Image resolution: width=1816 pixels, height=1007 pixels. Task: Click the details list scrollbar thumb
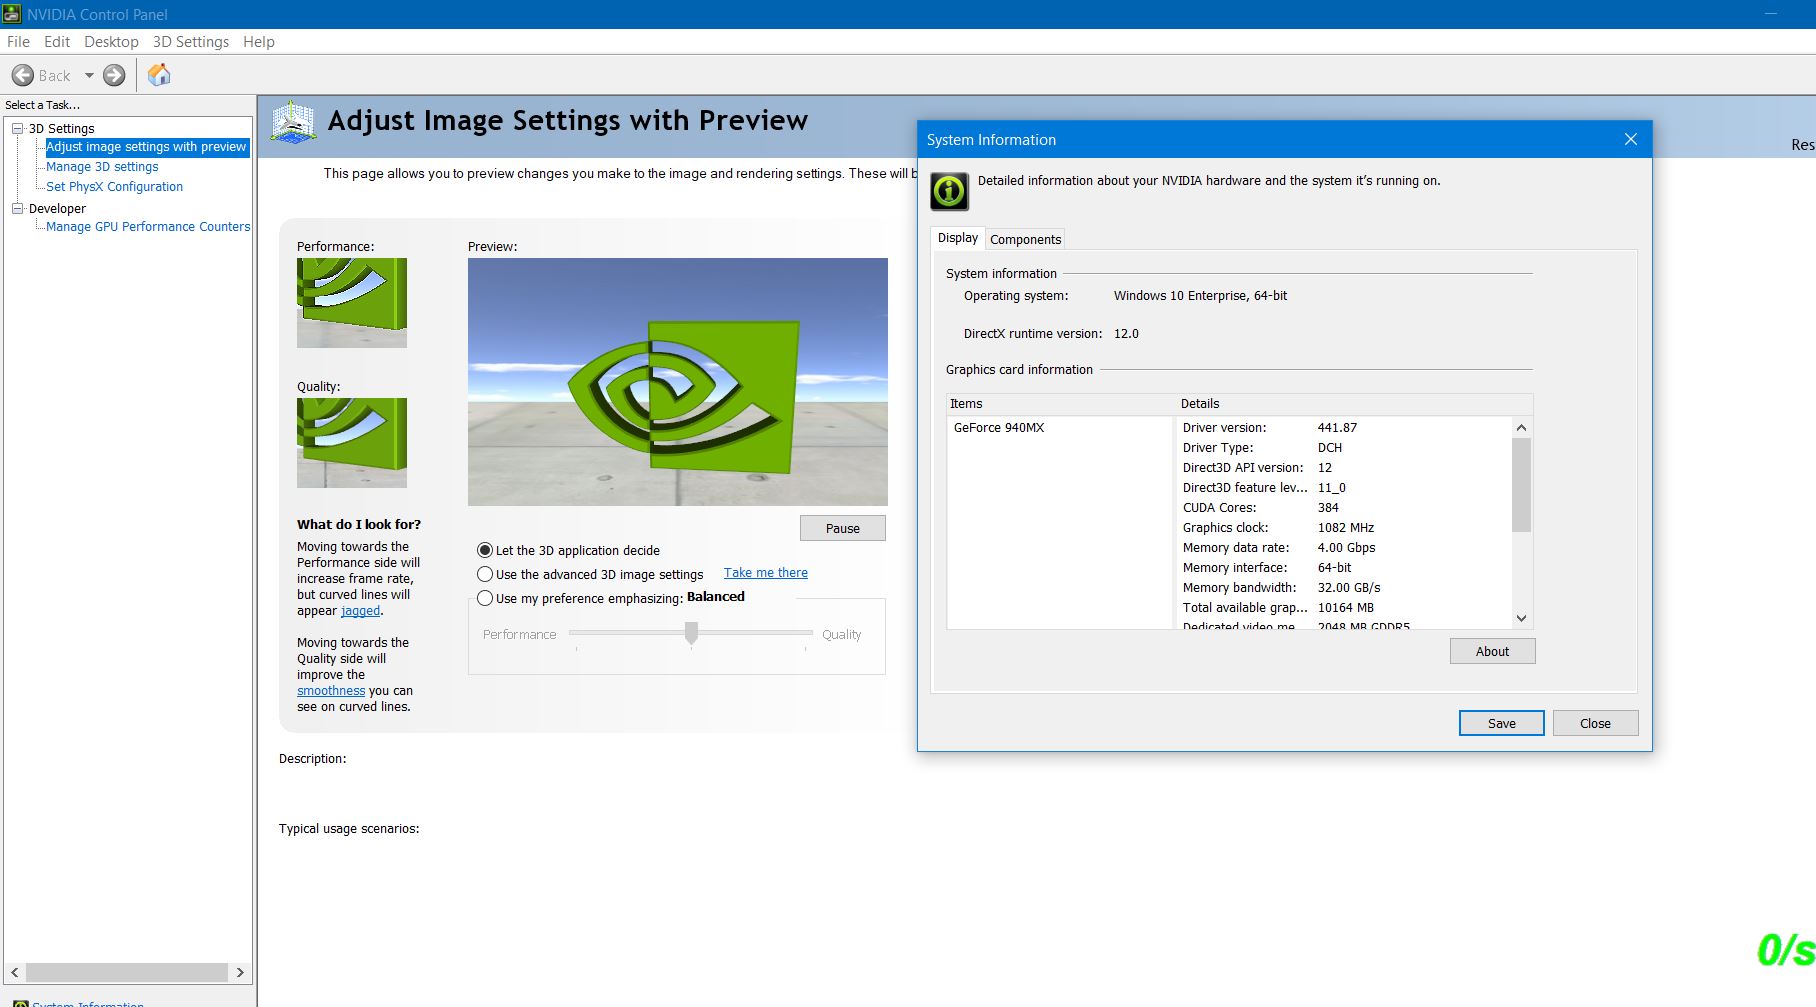tap(1521, 484)
